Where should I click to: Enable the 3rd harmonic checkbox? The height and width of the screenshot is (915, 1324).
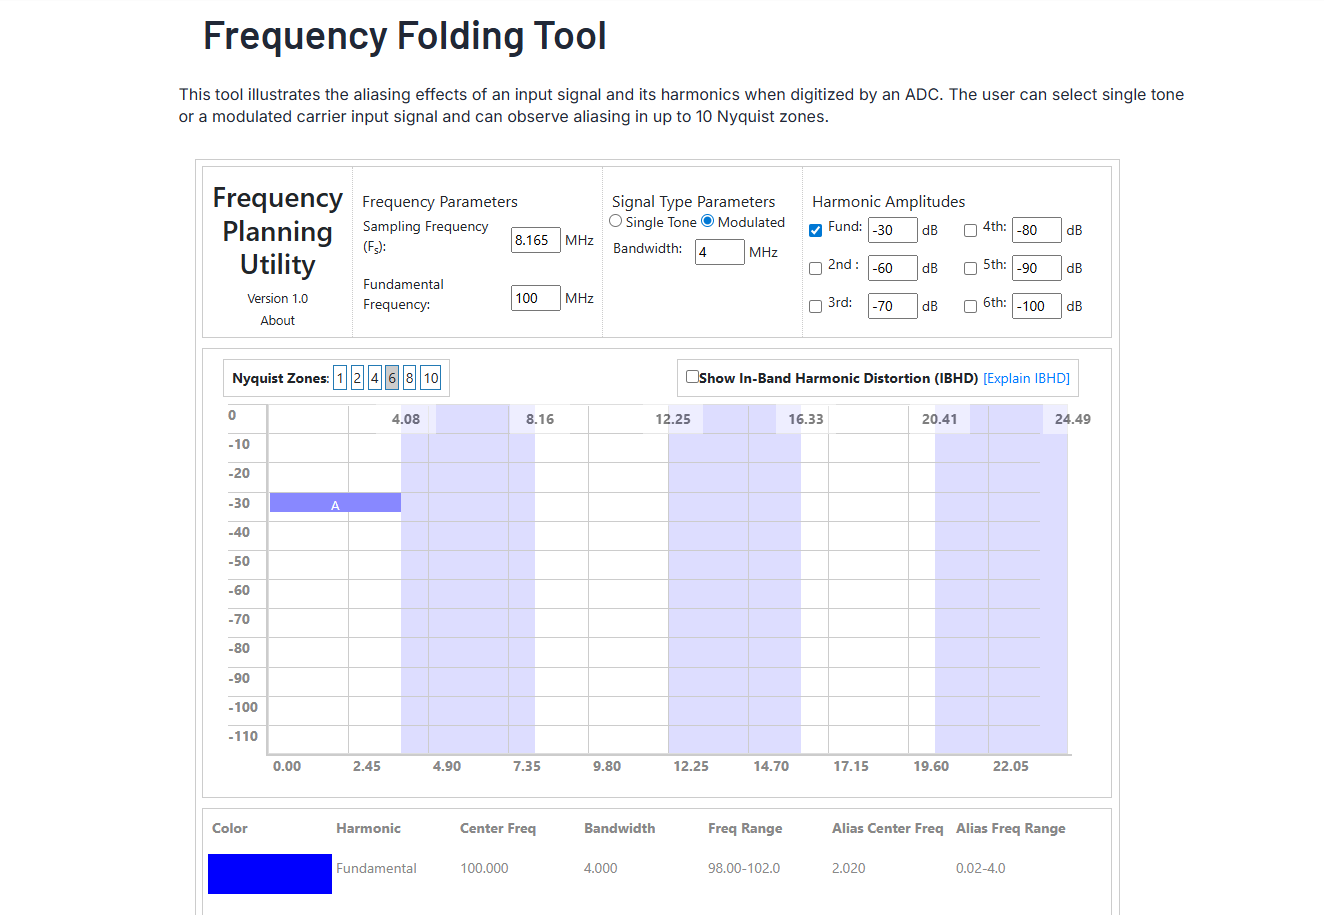click(815, 306)
